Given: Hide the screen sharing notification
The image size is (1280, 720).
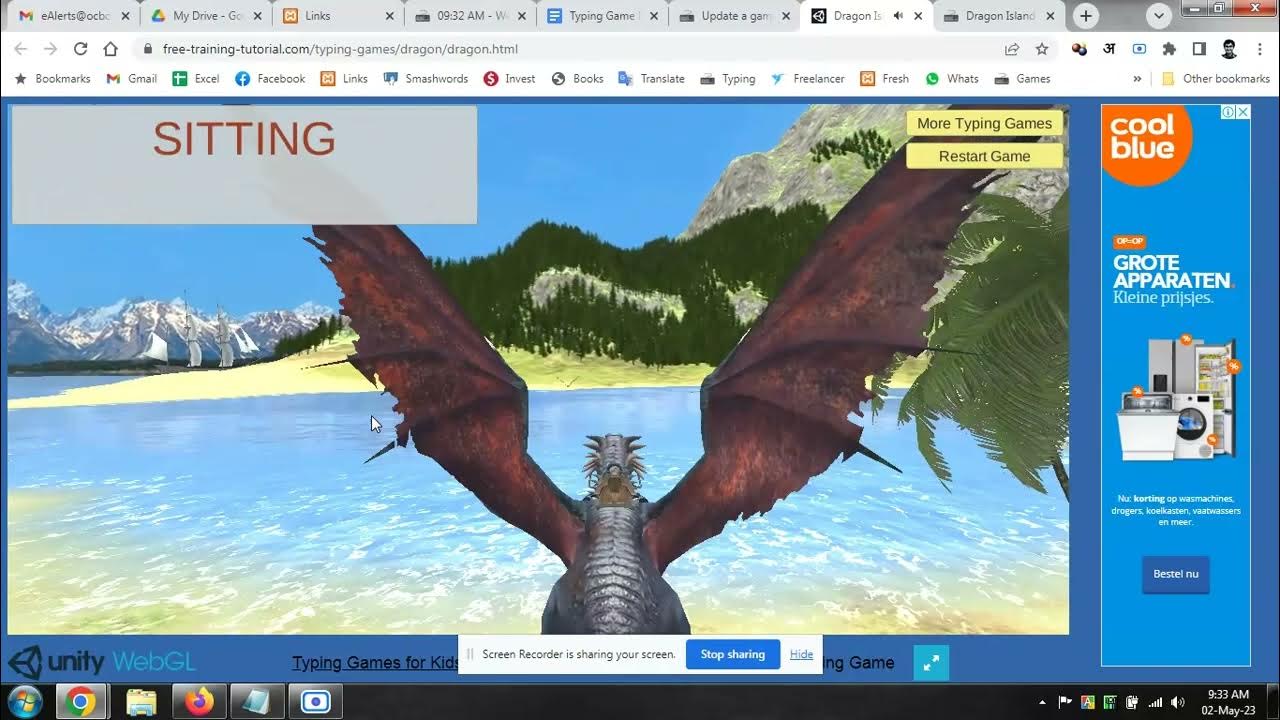Looking at the screenshot, I should pos(801,654).
